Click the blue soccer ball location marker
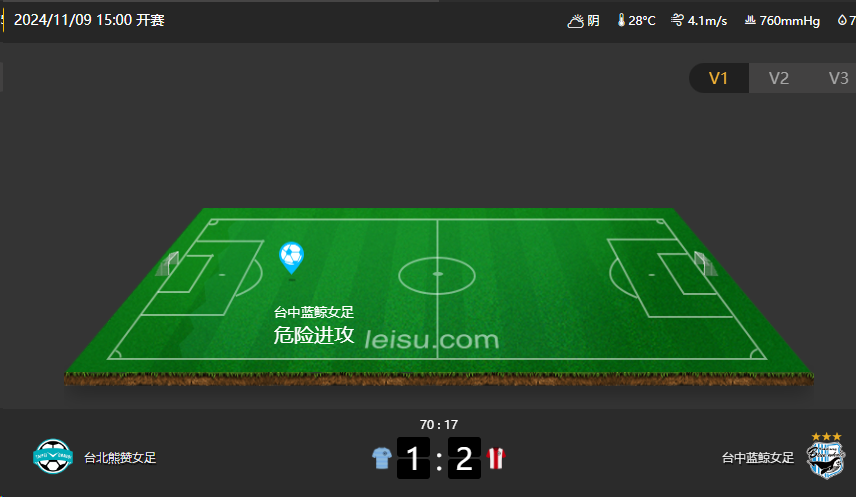 292,258
